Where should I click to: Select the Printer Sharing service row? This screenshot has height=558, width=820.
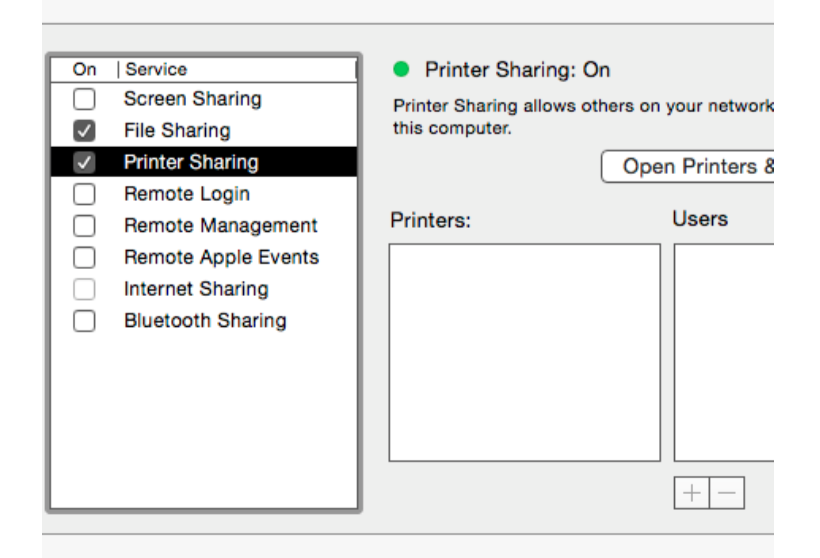pos(204,162)
